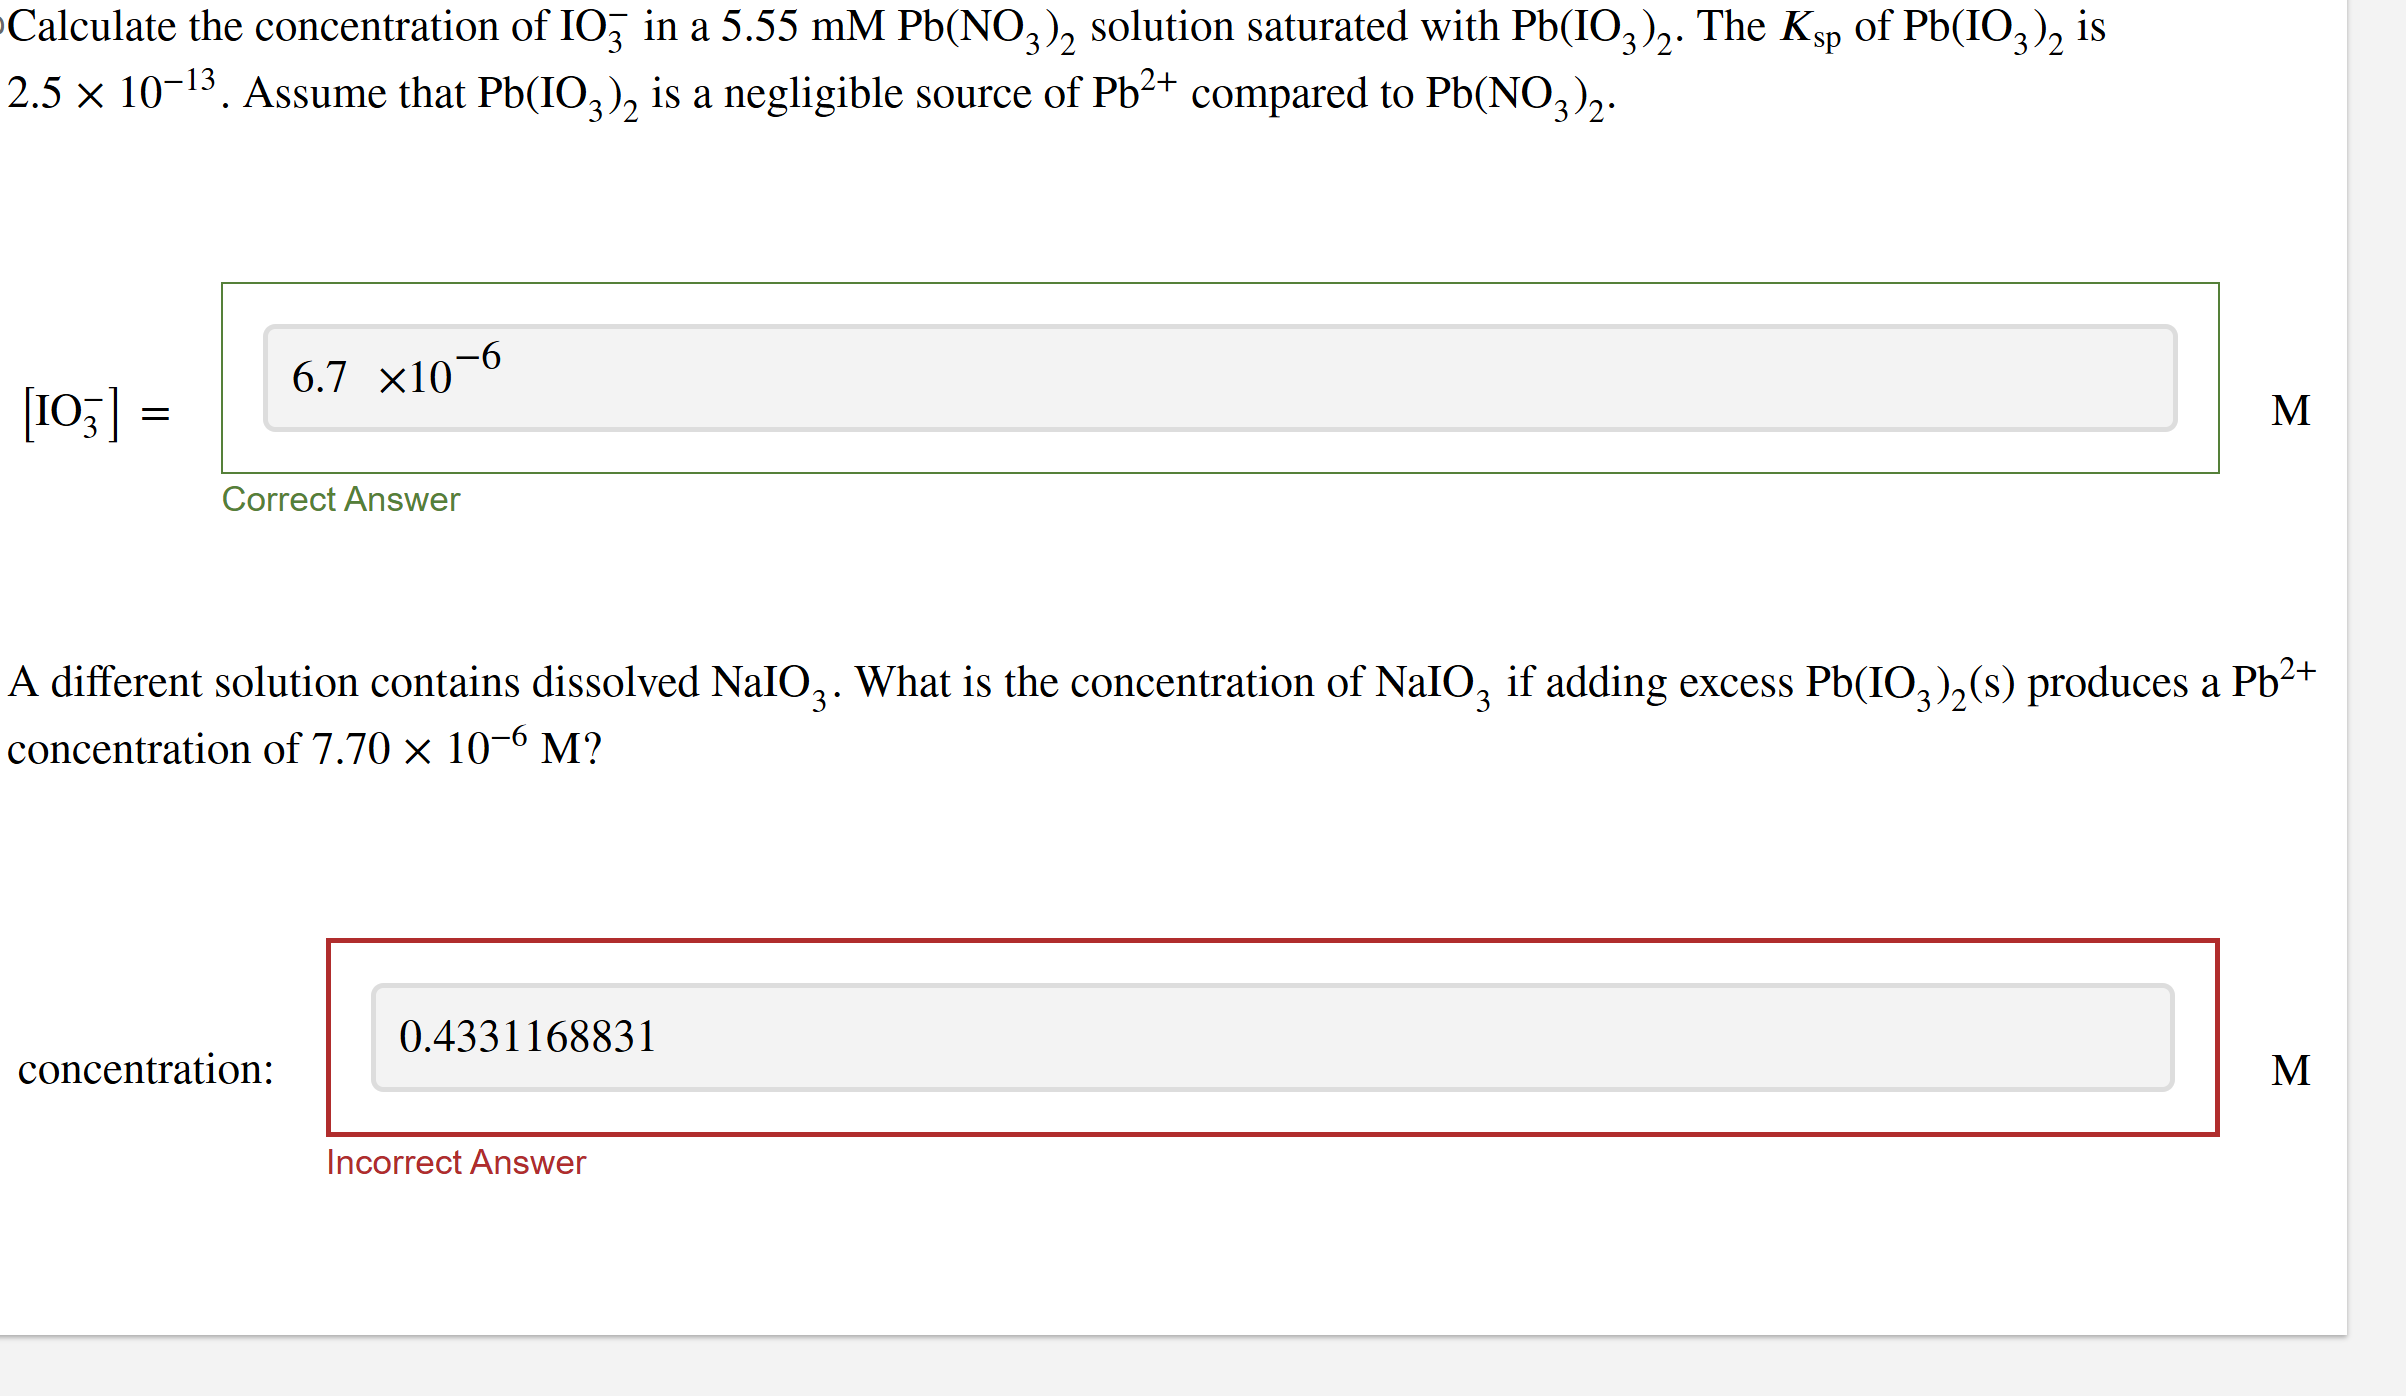Click the [IO₃⁻] = label
This screenshot has height=1396, width=2406.
click(x=95, y=410)
